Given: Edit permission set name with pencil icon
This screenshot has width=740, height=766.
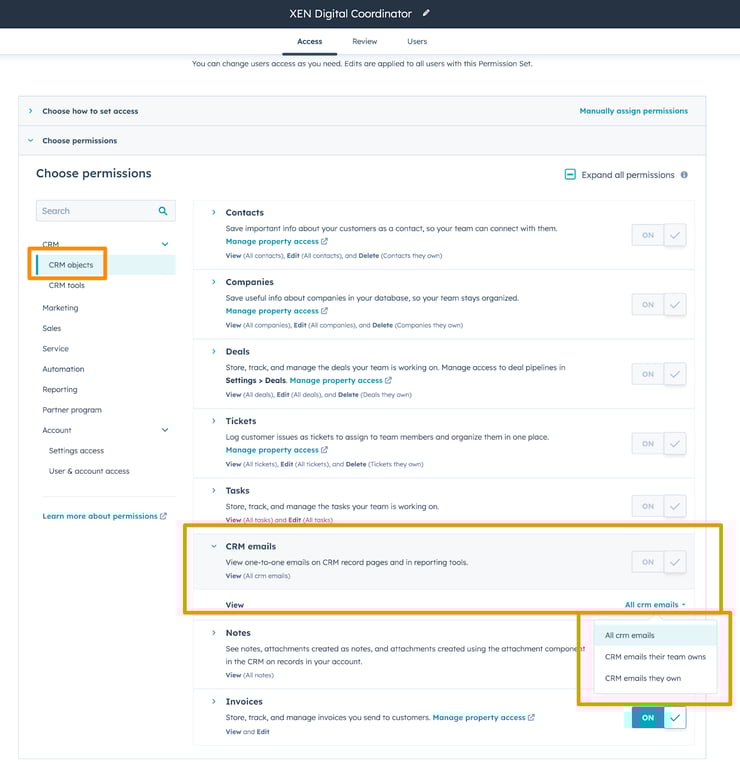Looking at the screenshot, I should click(x=426, y=13).
